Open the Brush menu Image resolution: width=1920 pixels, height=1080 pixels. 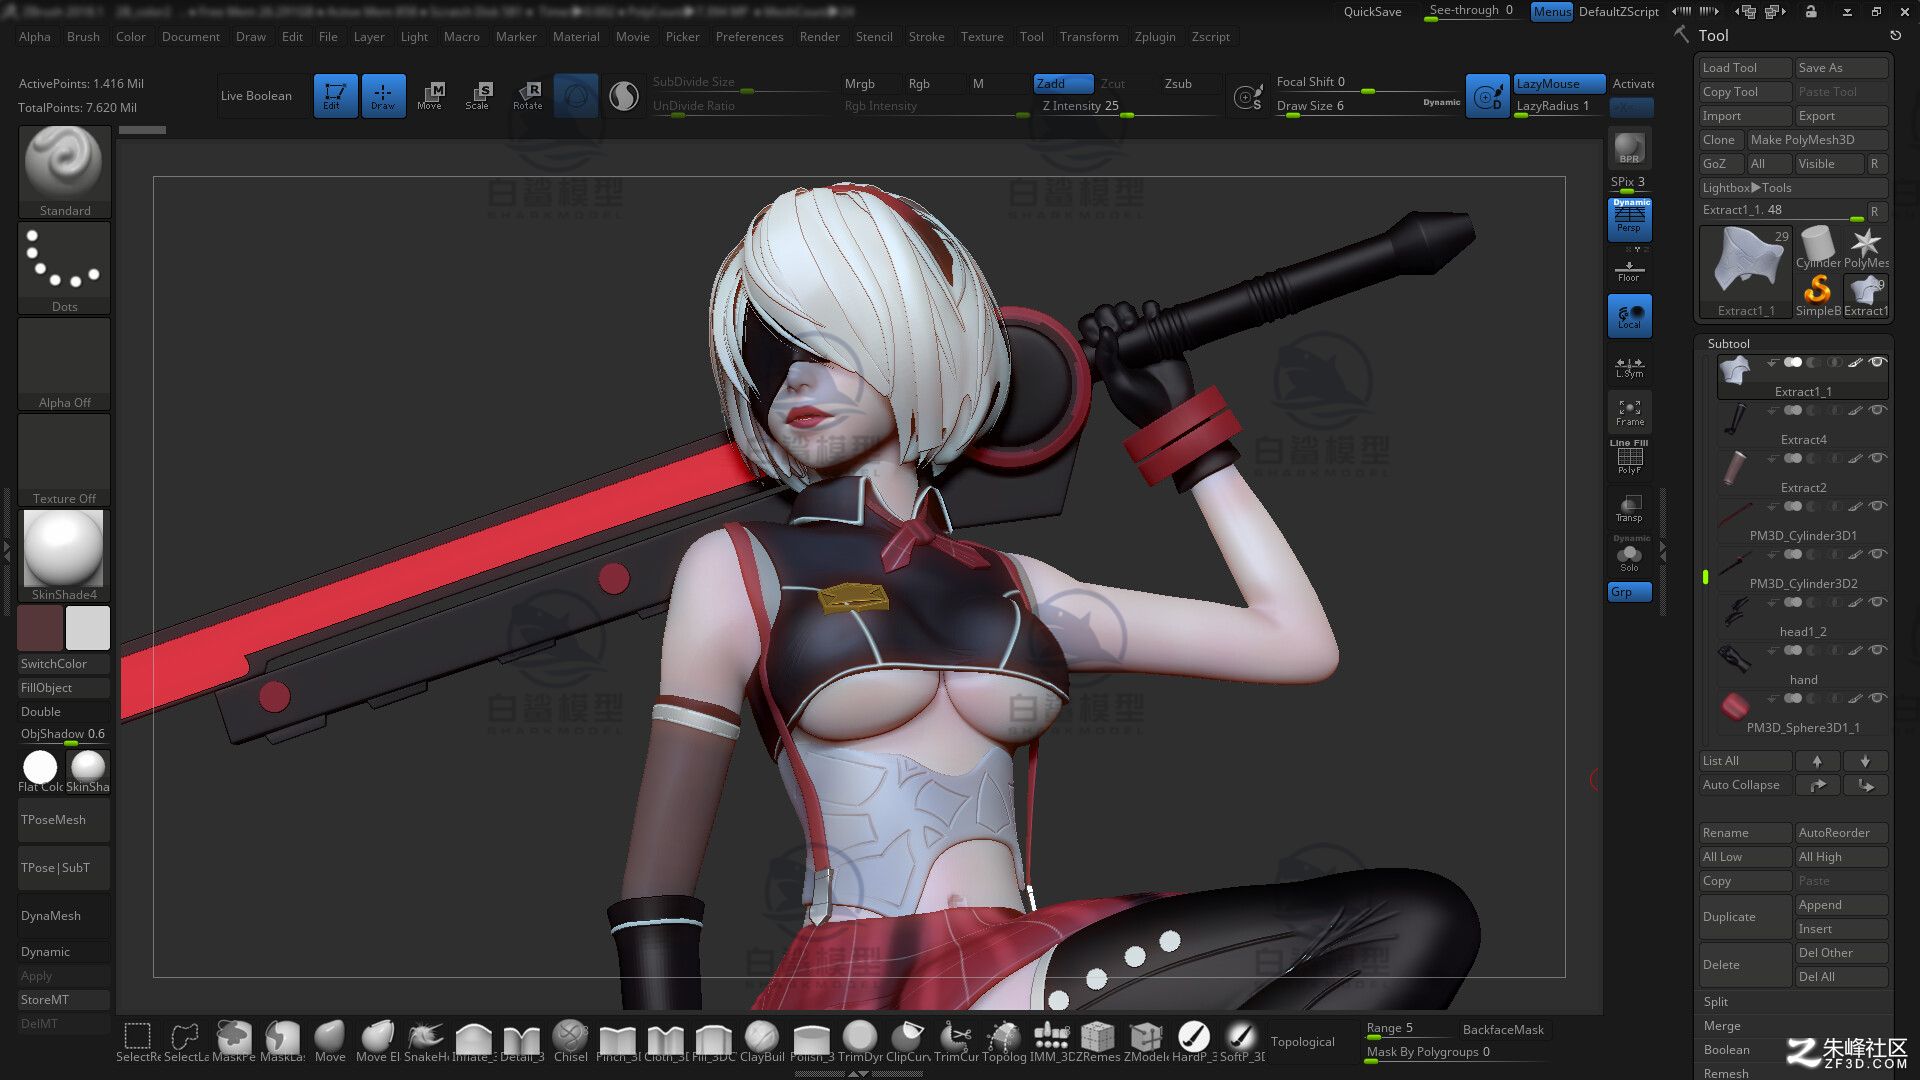[x=83, y=36]
